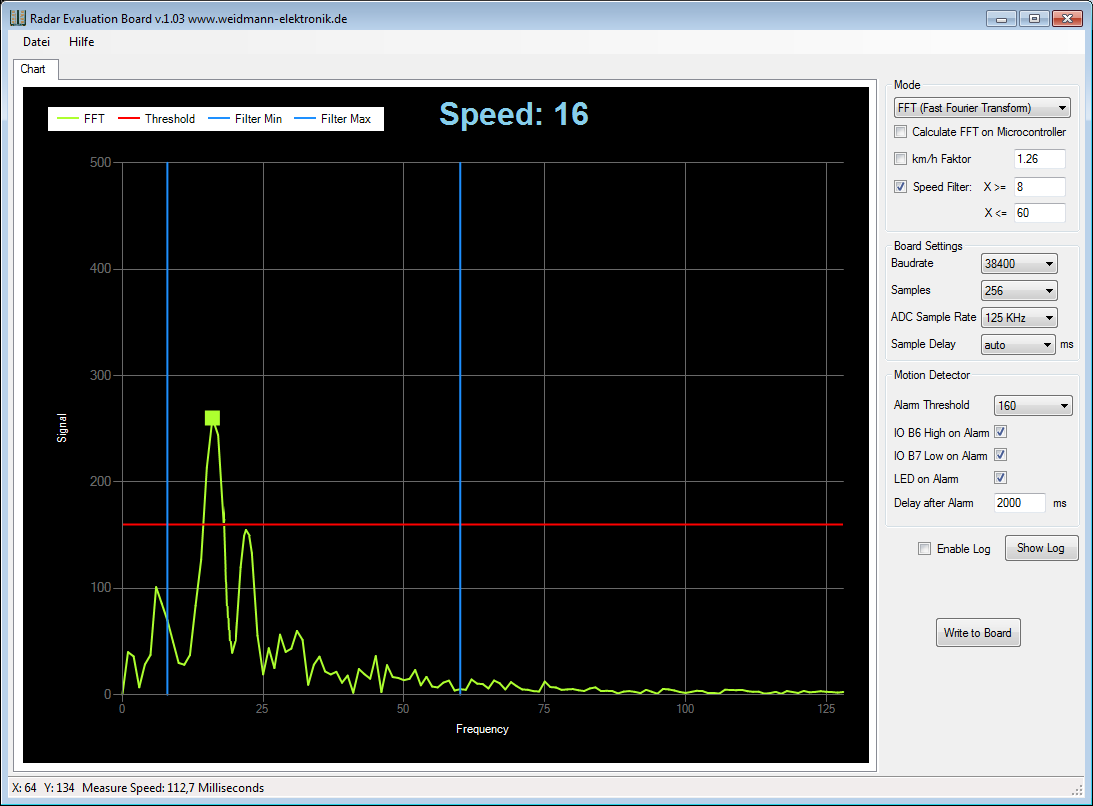Click the Threshold legend entry

point(157,119)
